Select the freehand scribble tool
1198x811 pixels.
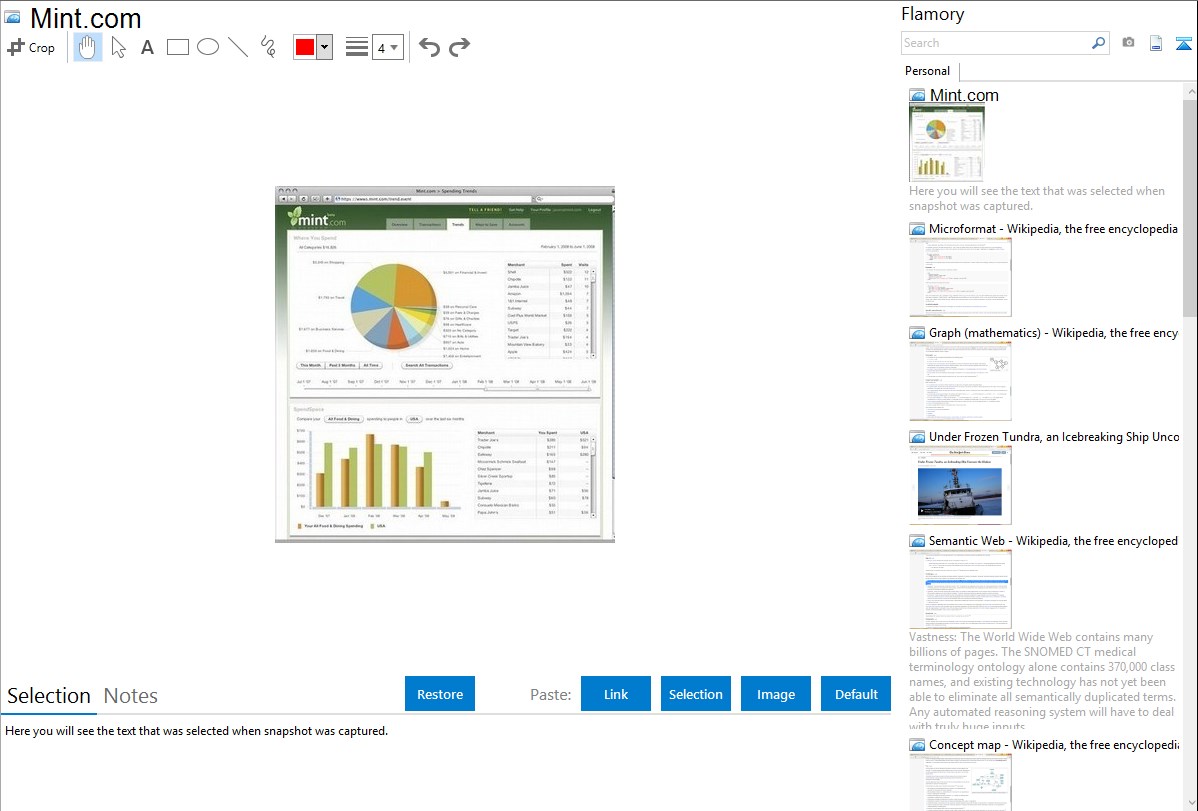click(268, 47)
